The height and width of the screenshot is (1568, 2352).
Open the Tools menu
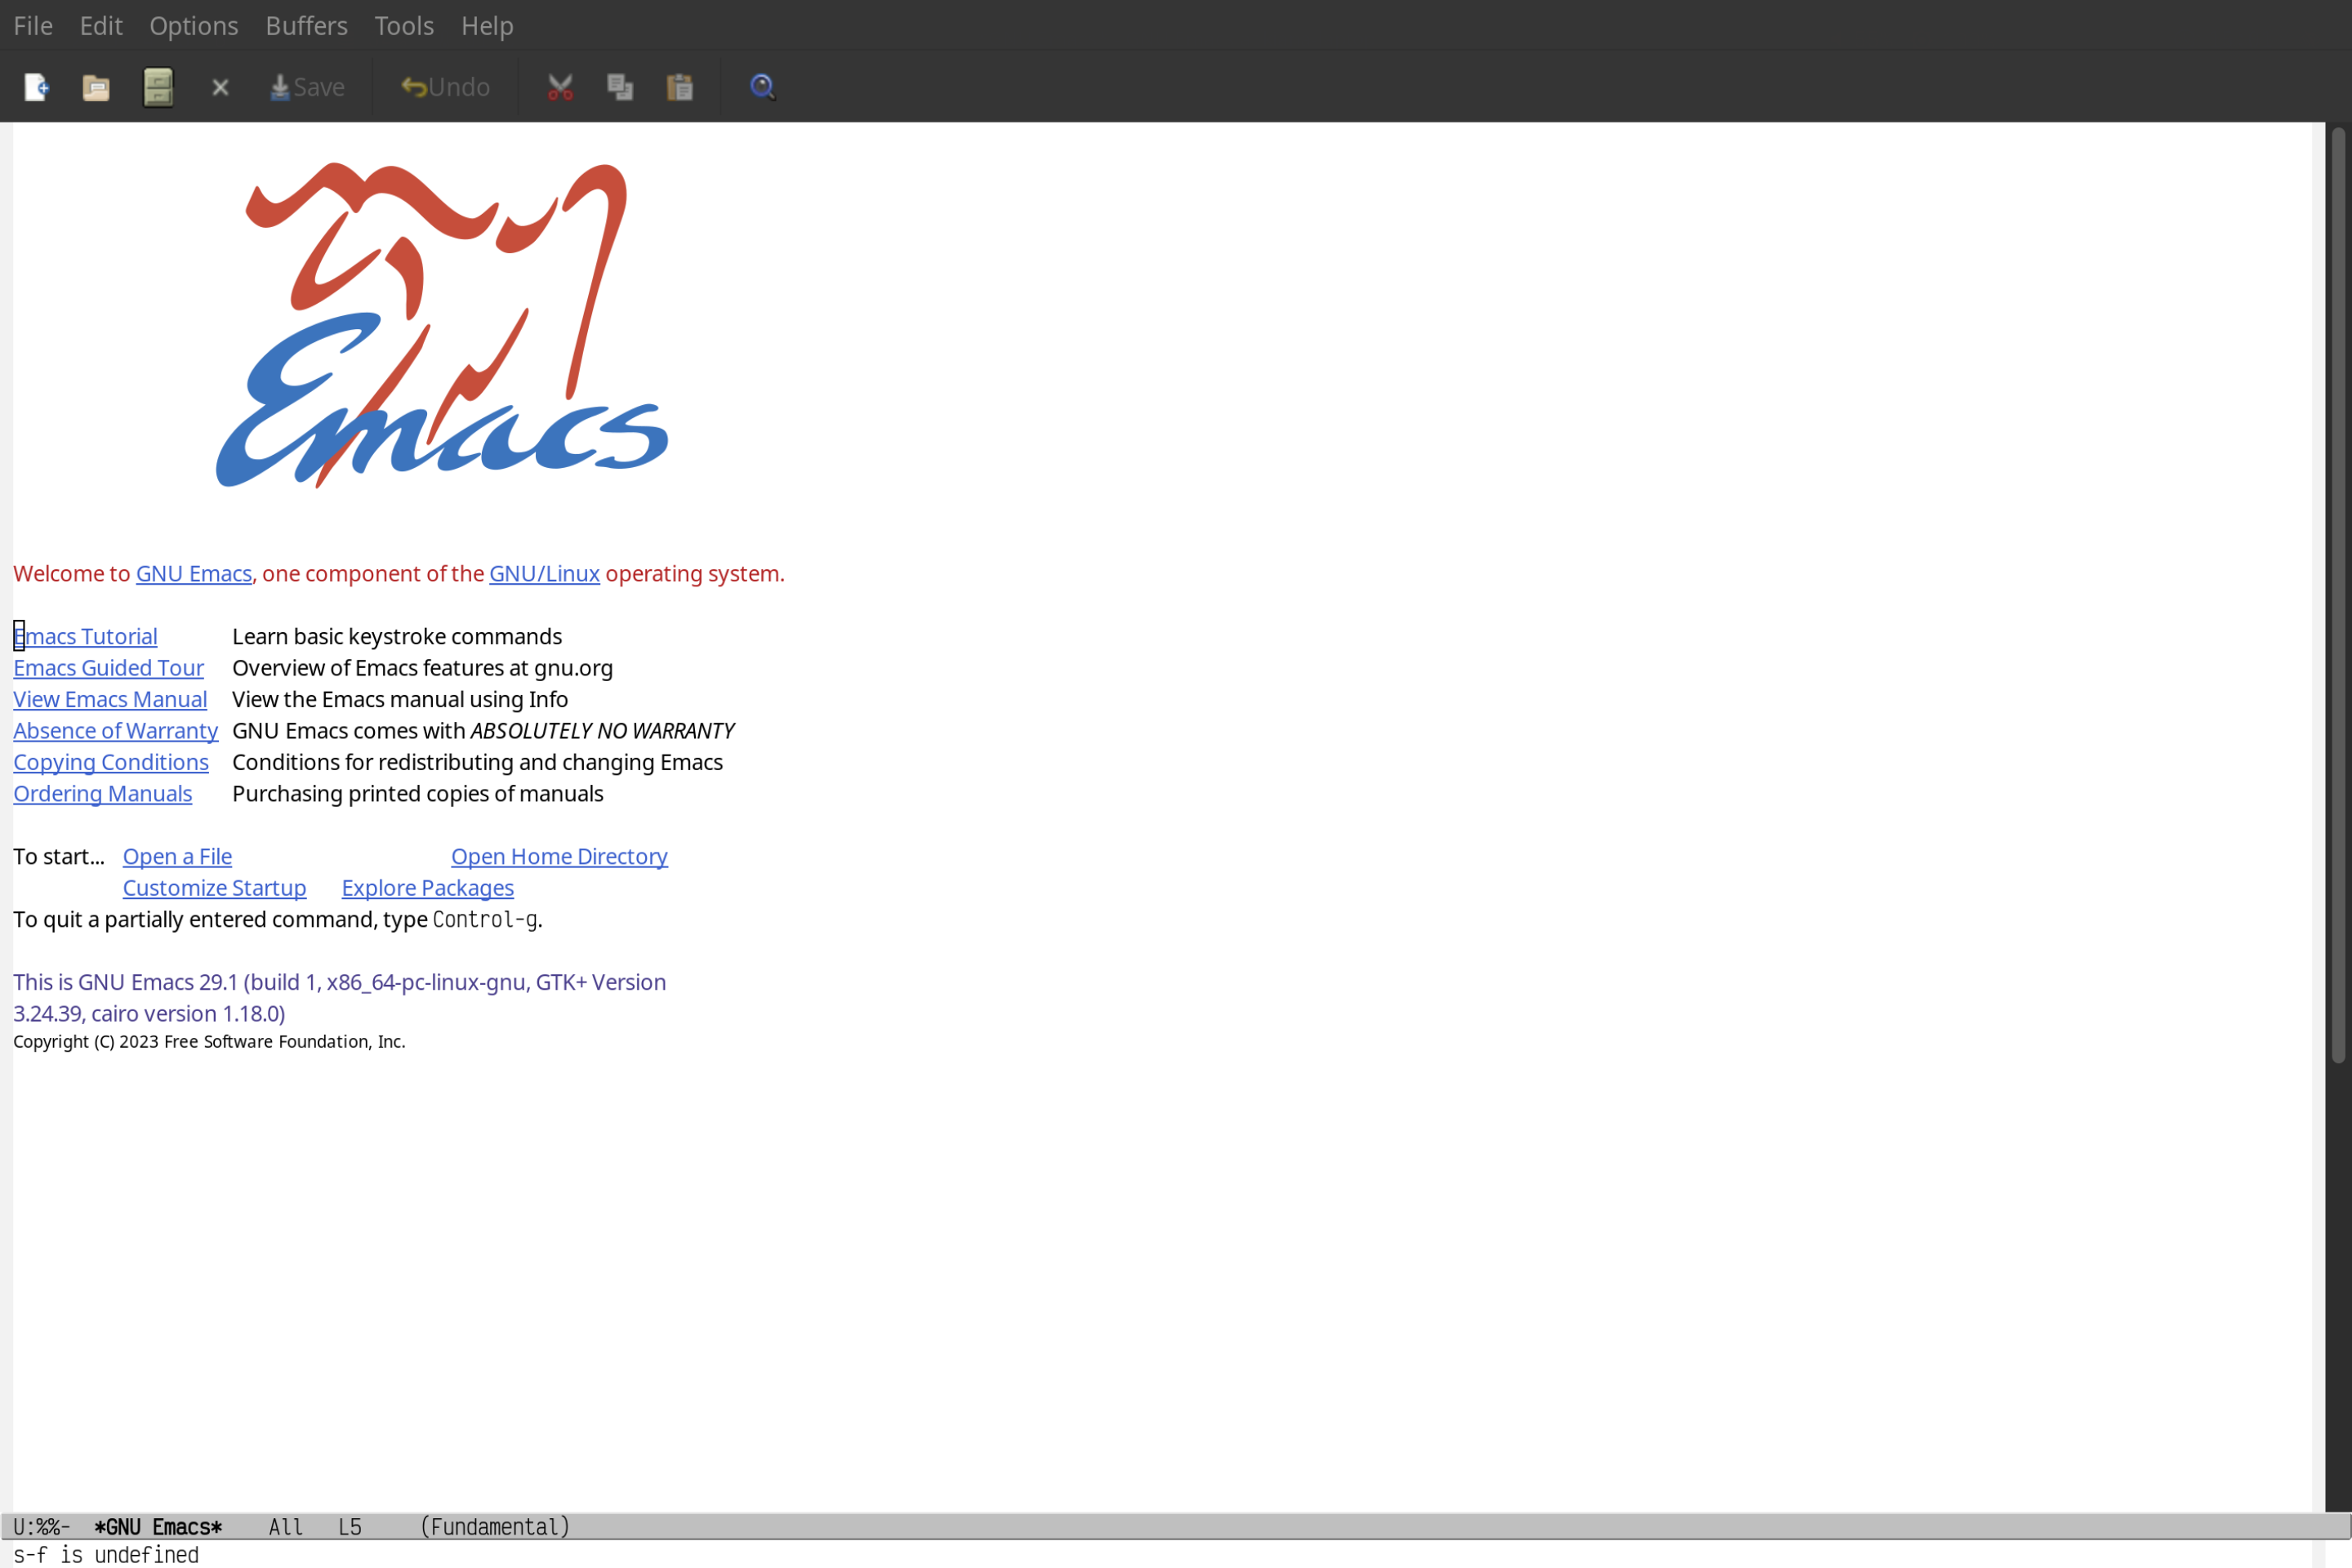404,24
